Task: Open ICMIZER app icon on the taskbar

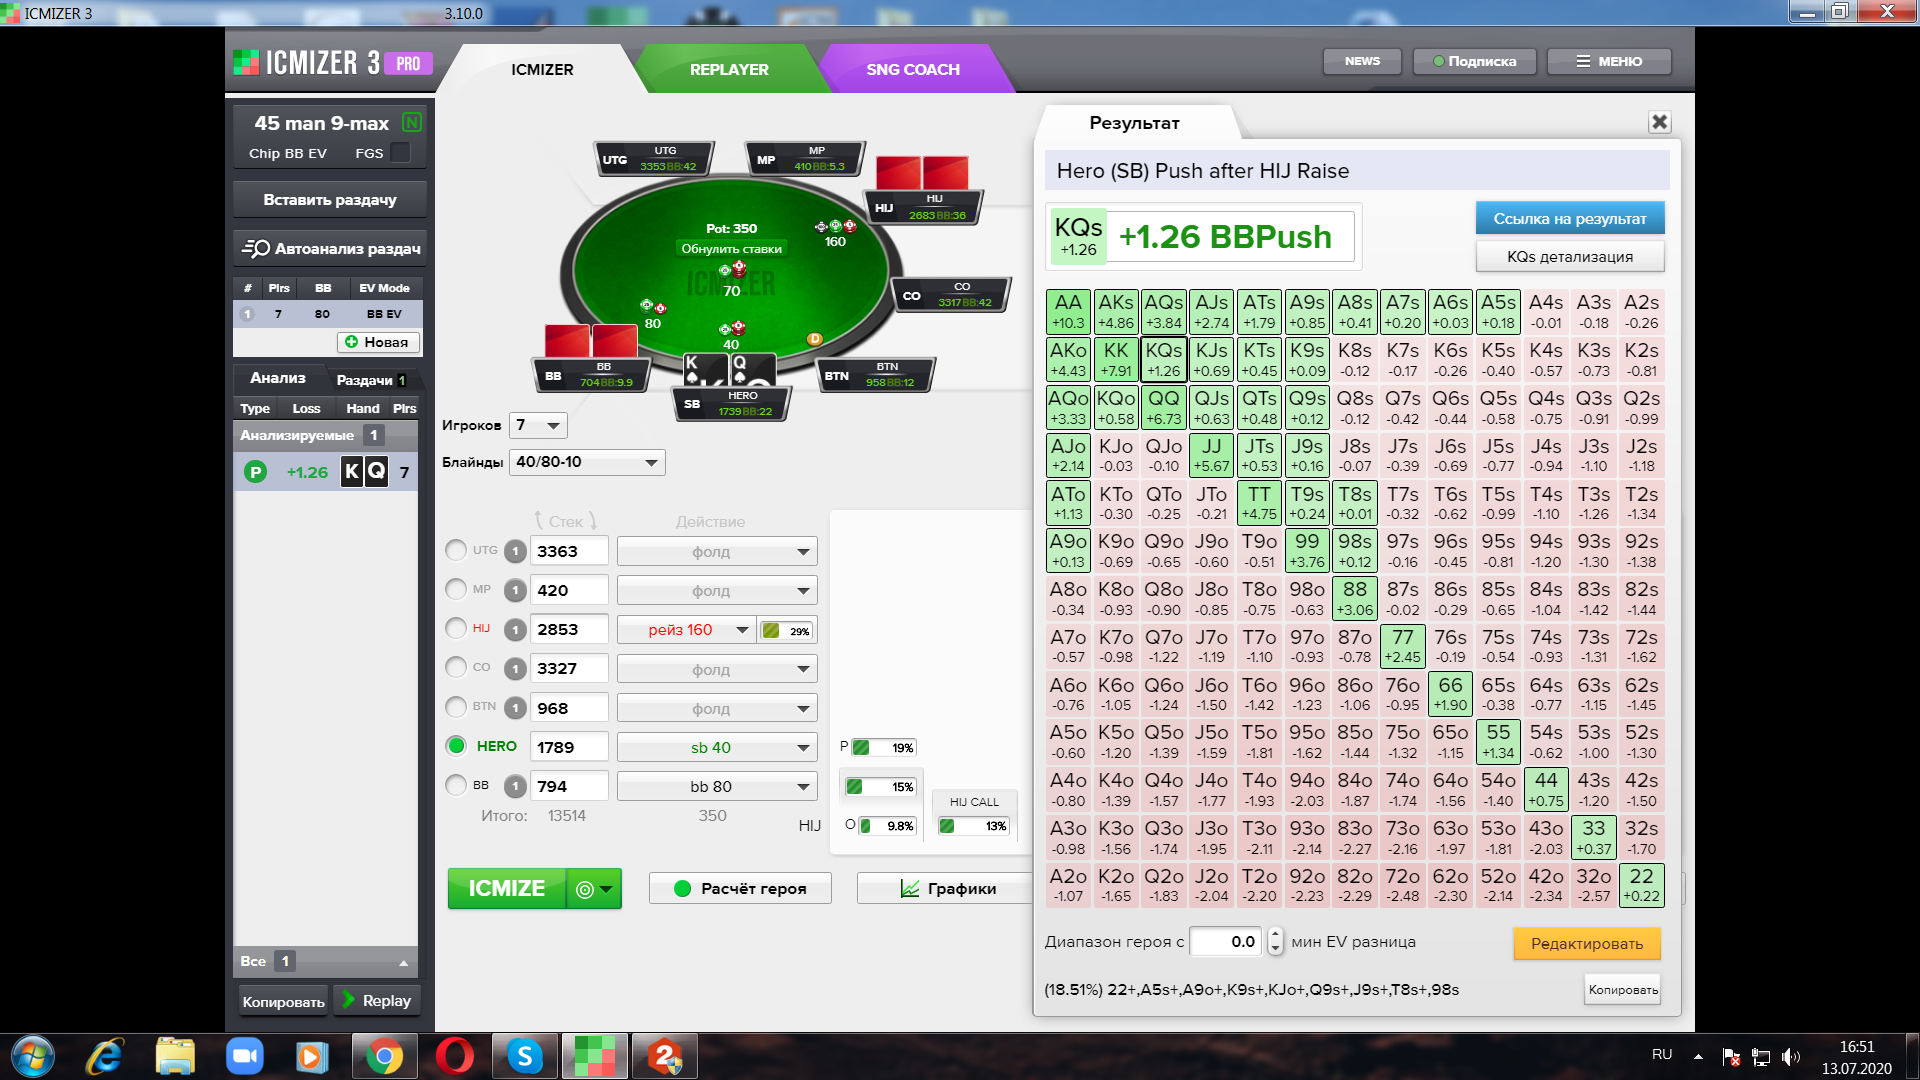Action: pyautogui.click(x=595, y=1056)
